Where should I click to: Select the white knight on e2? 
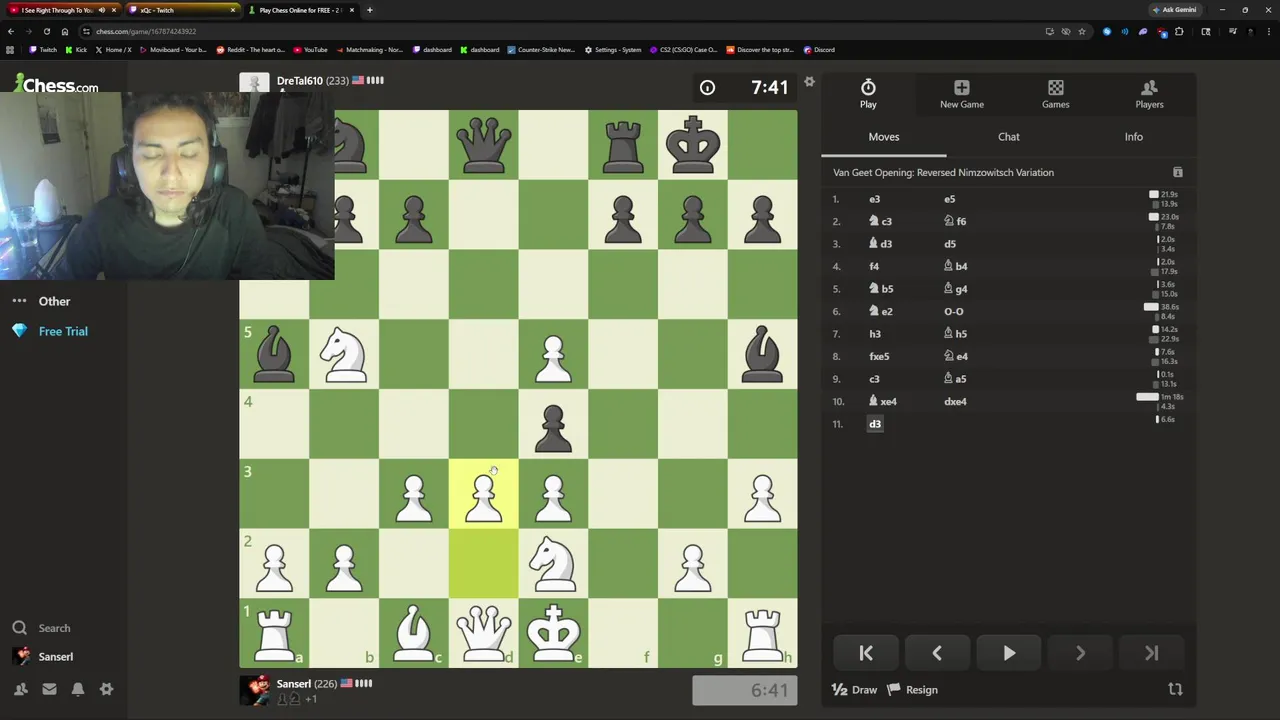coord(553,563)
